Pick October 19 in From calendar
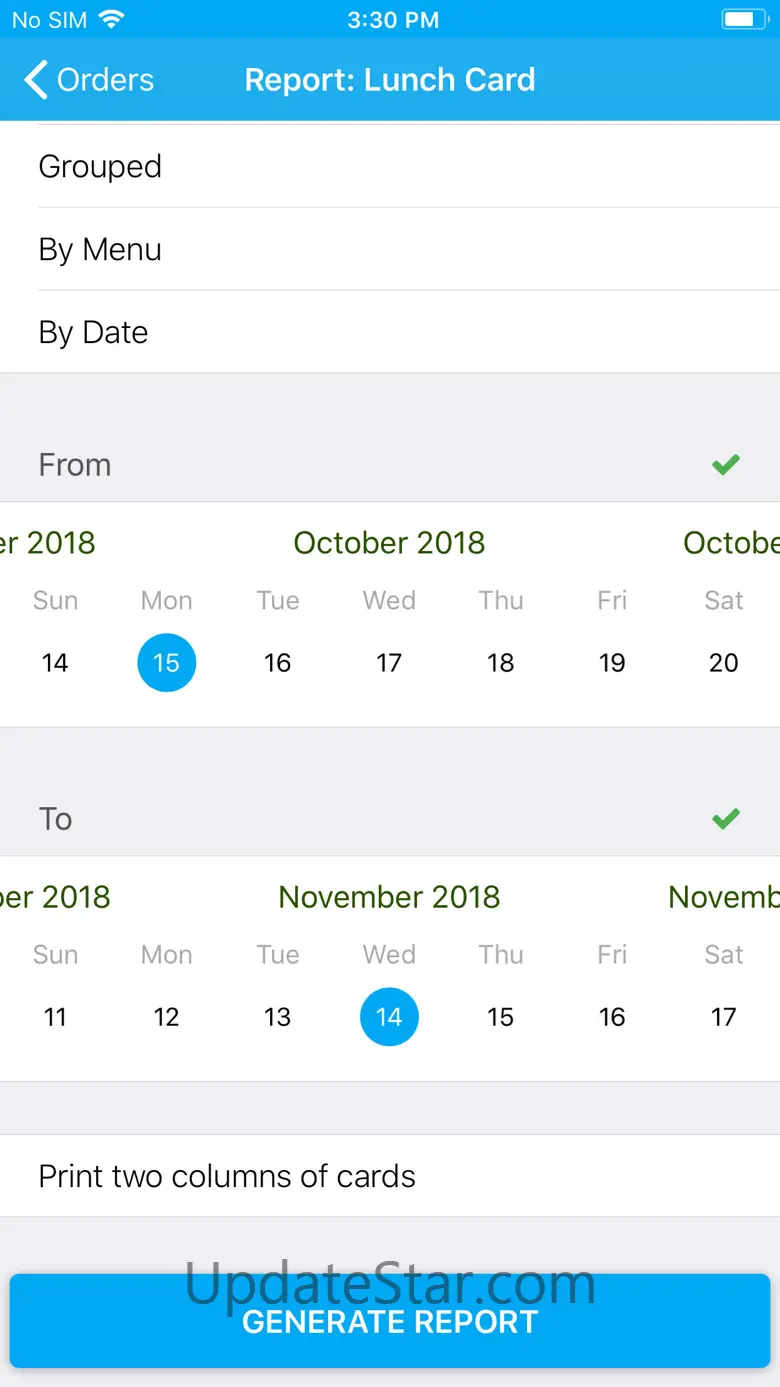The image size is (780, 1387). pyautogui.click(x=612, y=662)
